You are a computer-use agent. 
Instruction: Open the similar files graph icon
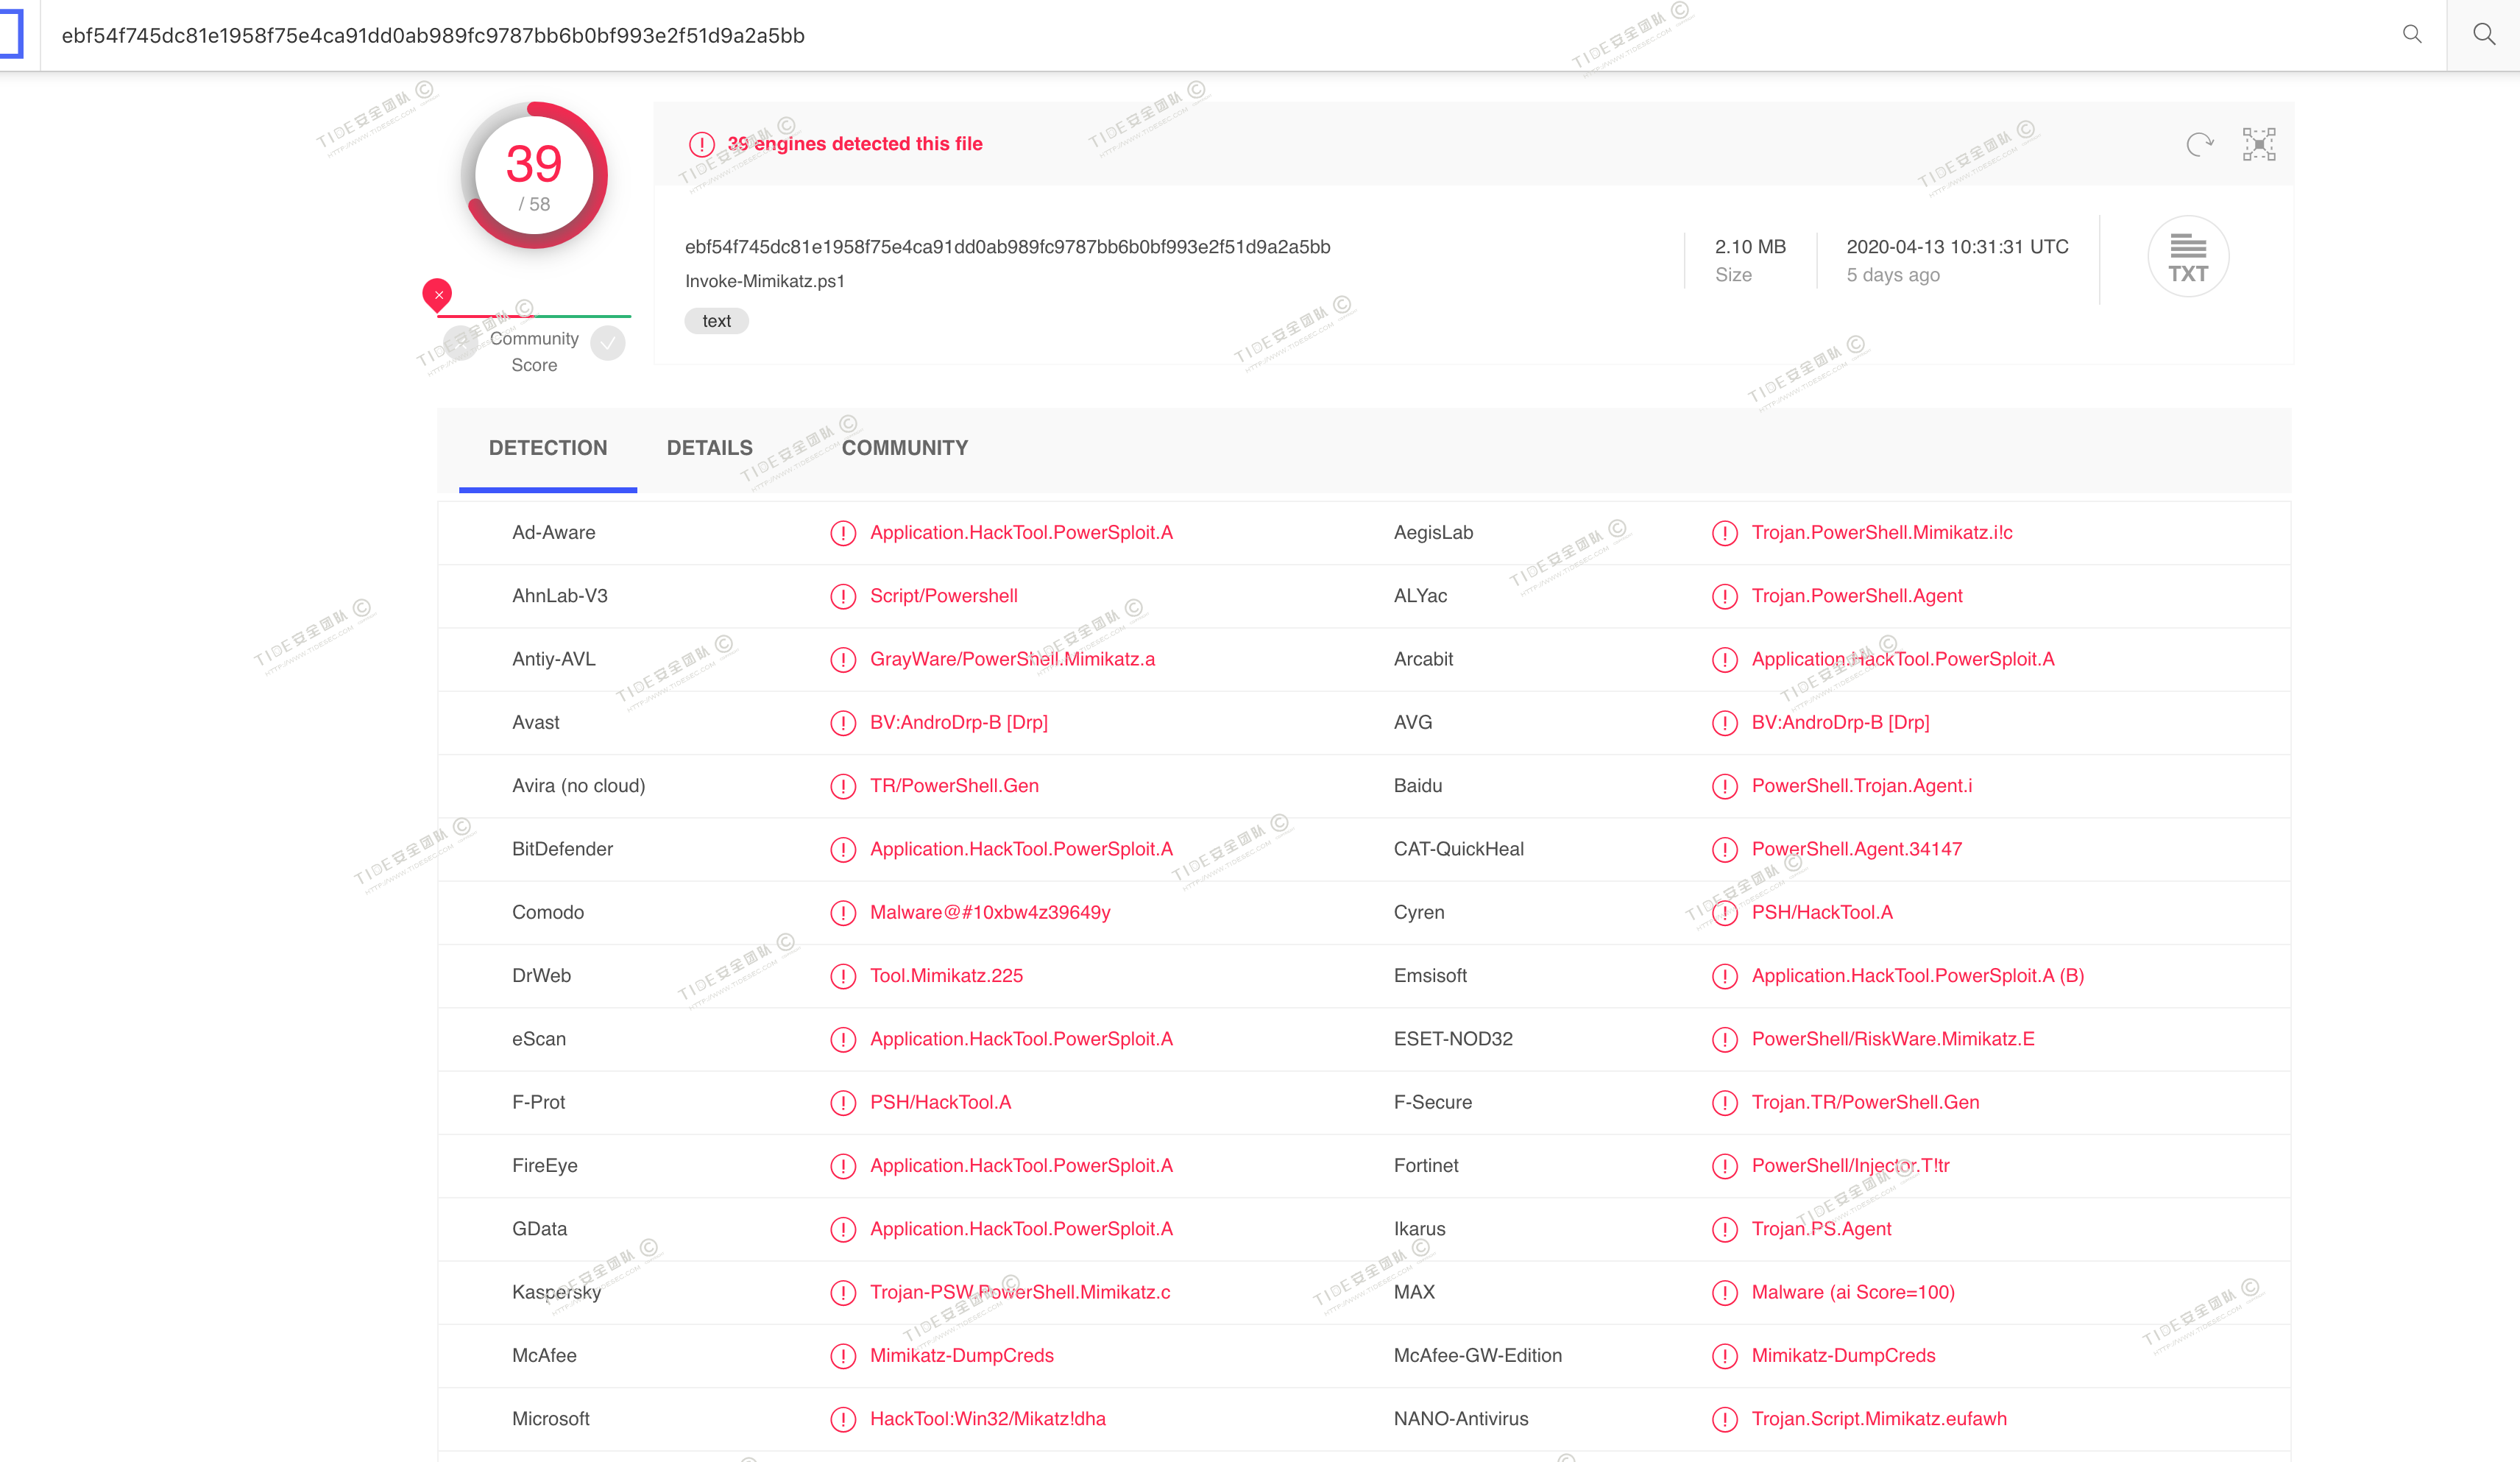coord(2259,145)
